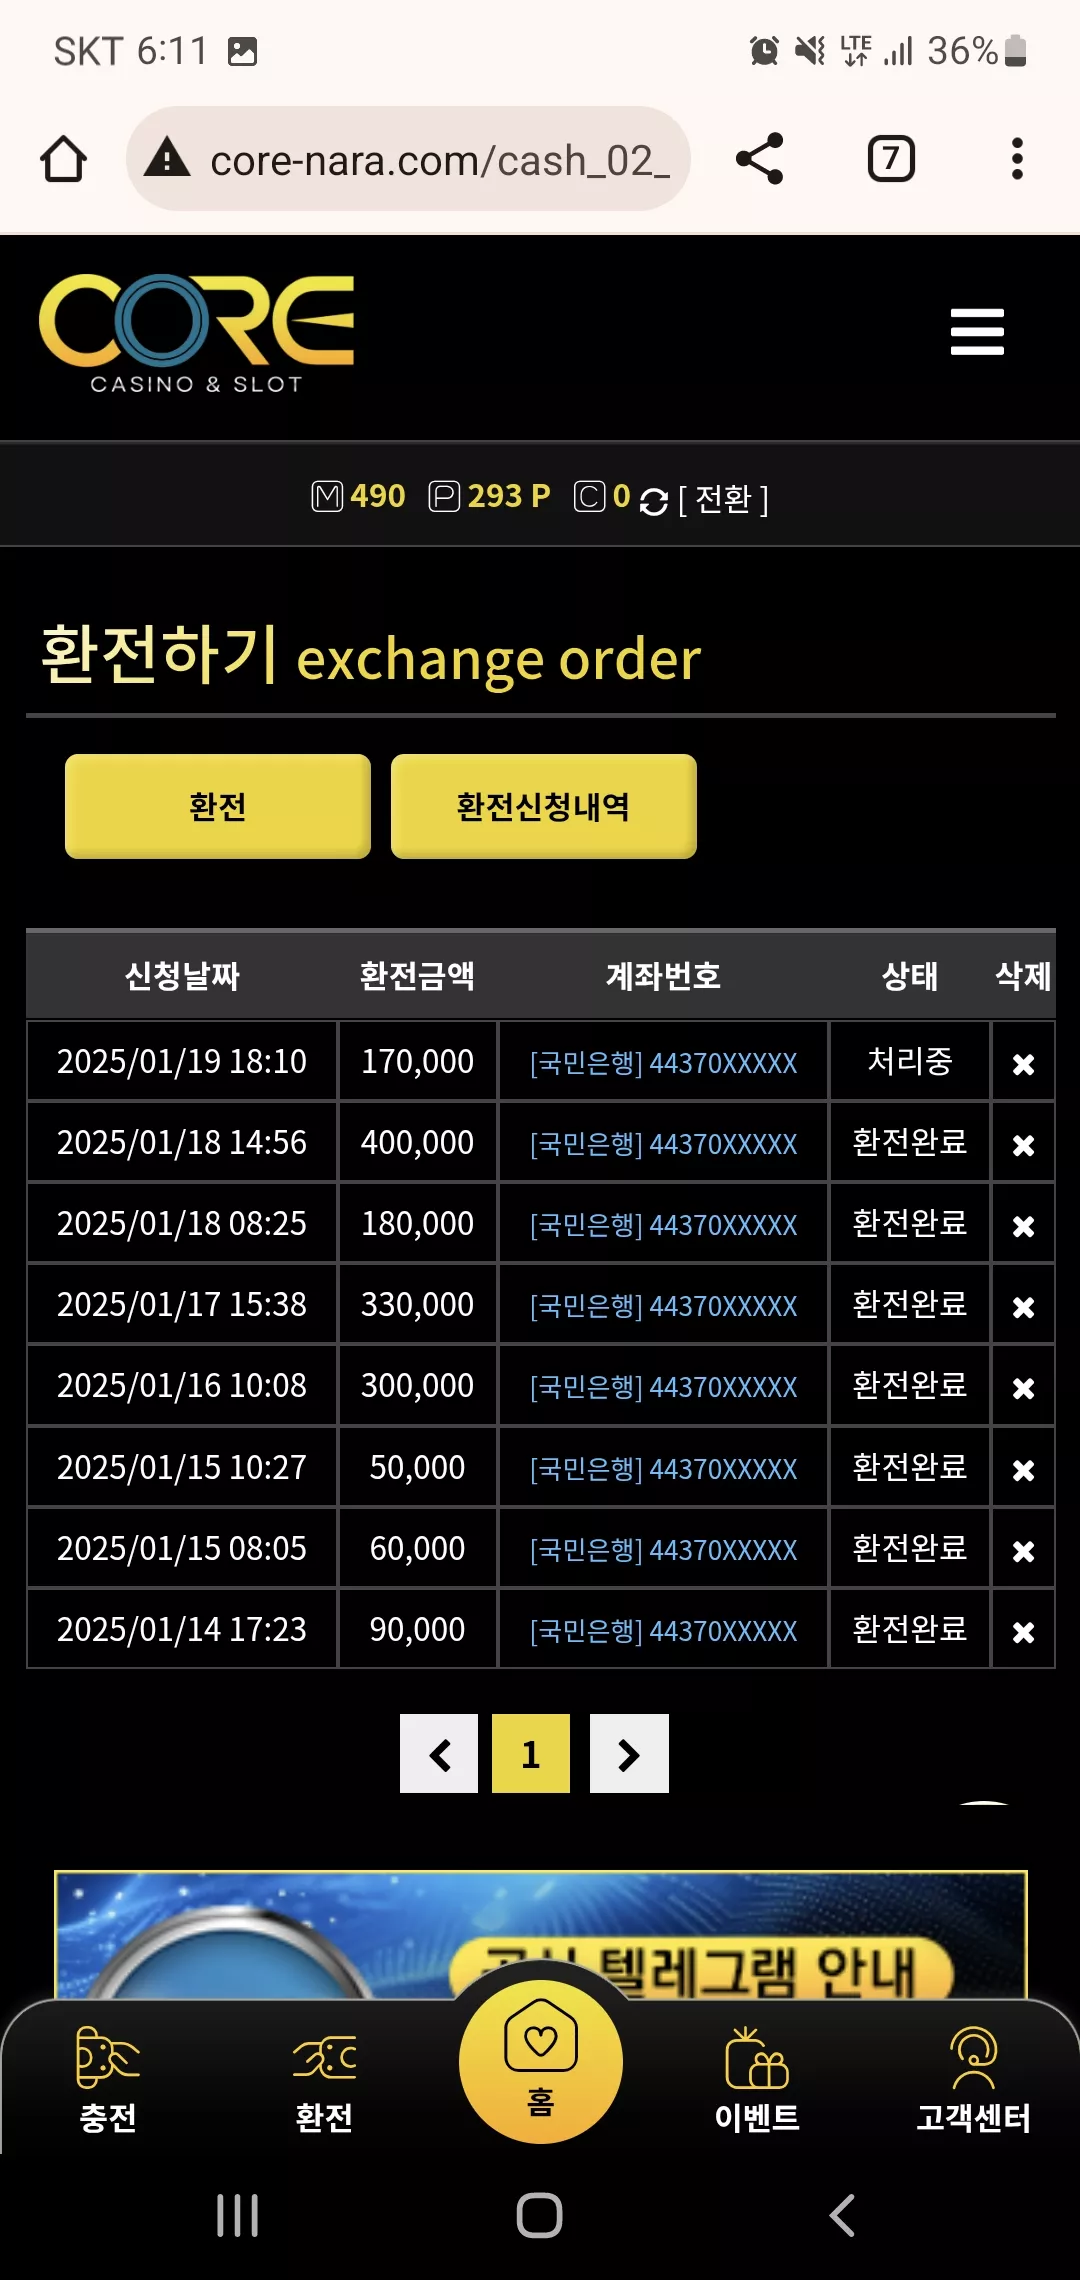
Task: Open 고객센터 support icon
Action: [x=973, y=2080]
